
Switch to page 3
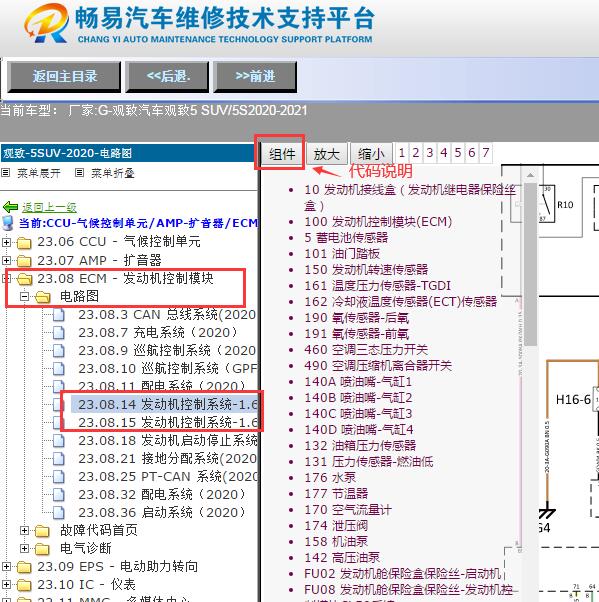[430, 153]
